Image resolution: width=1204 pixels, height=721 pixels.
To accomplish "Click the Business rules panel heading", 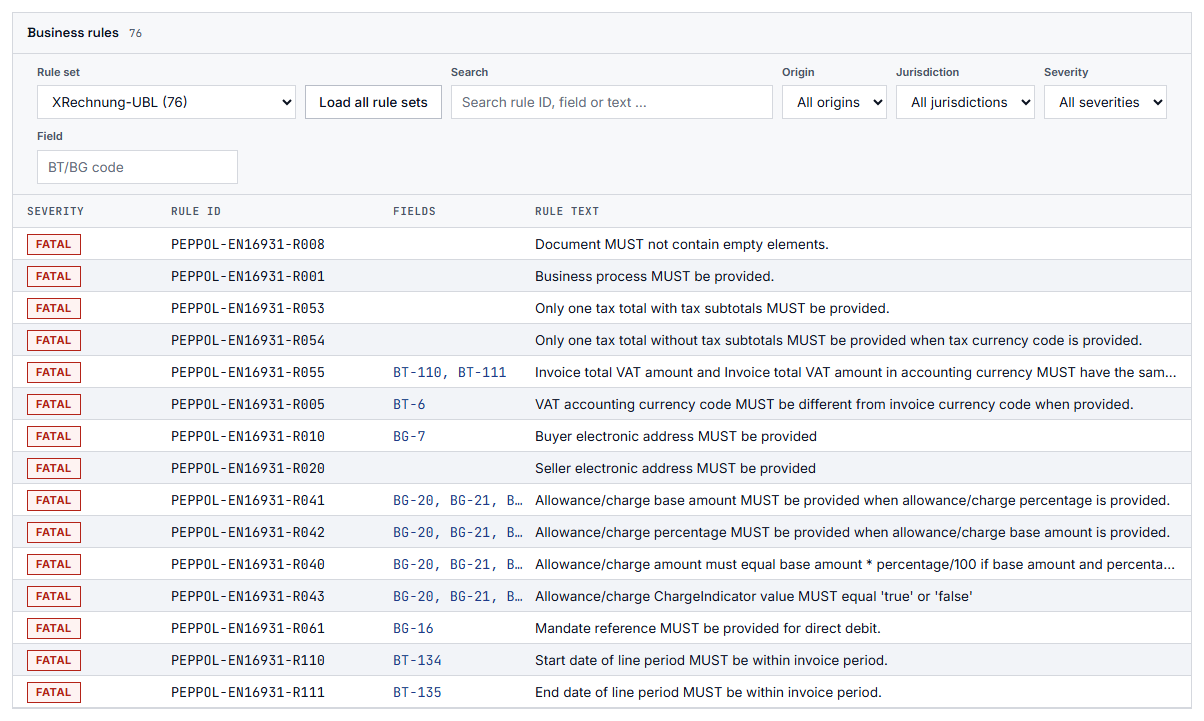I will coord(73,32).
